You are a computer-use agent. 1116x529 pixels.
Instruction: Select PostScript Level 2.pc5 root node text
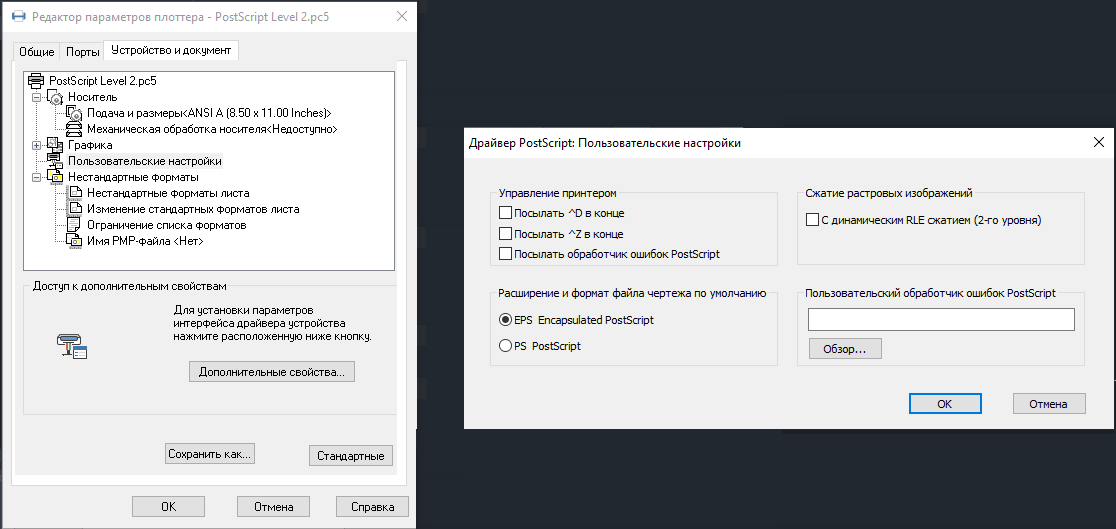102,81
